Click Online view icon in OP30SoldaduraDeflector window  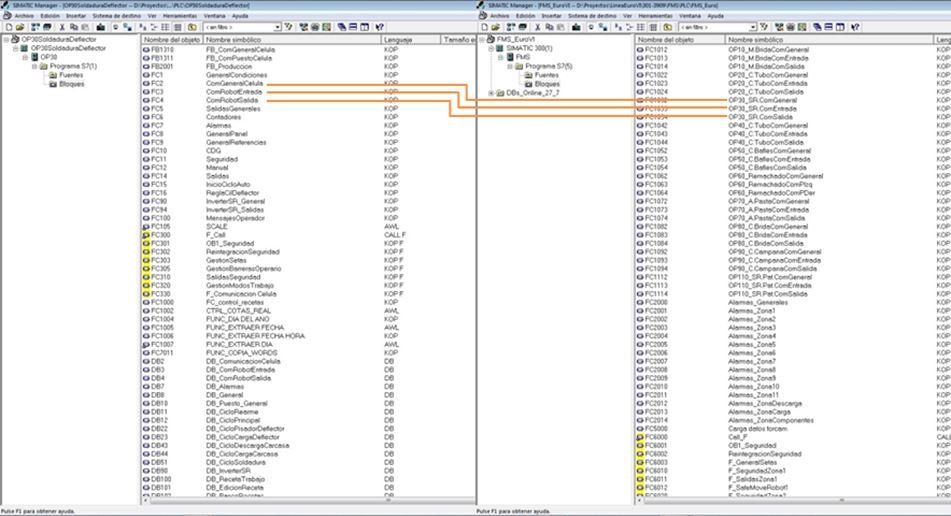(x=115, y=27)
